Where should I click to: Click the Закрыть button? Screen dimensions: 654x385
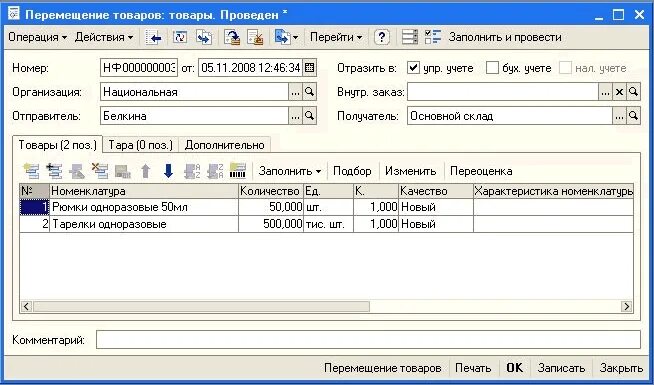(621, 368)
